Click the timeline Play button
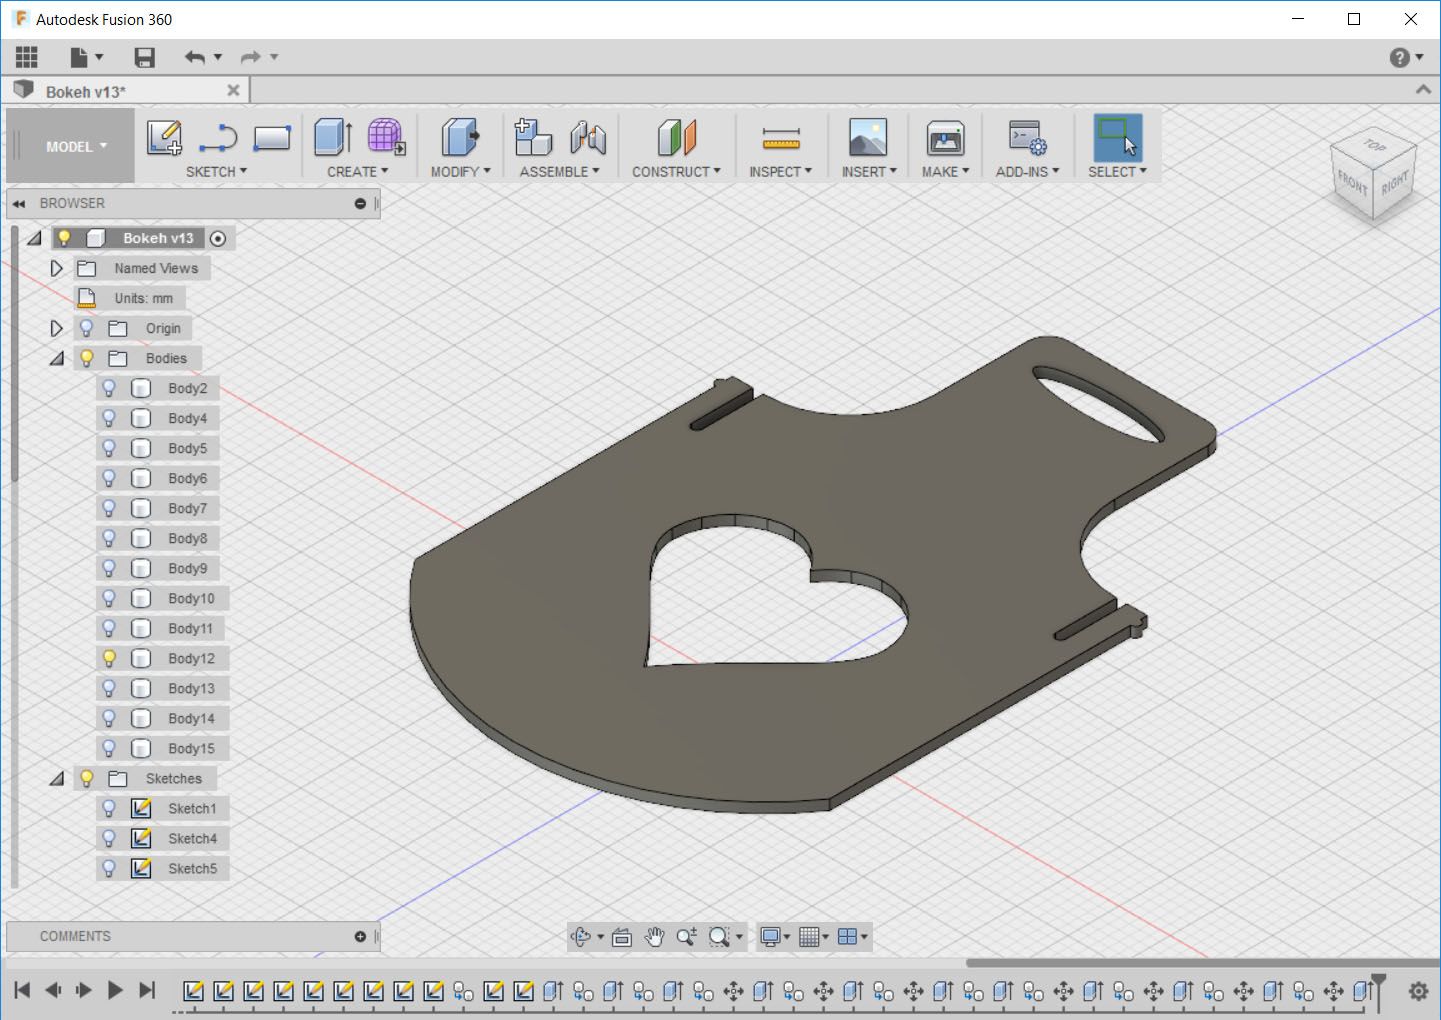Image resolution: width=1441 pixels, height=1020 pixels. coord(115,990)
